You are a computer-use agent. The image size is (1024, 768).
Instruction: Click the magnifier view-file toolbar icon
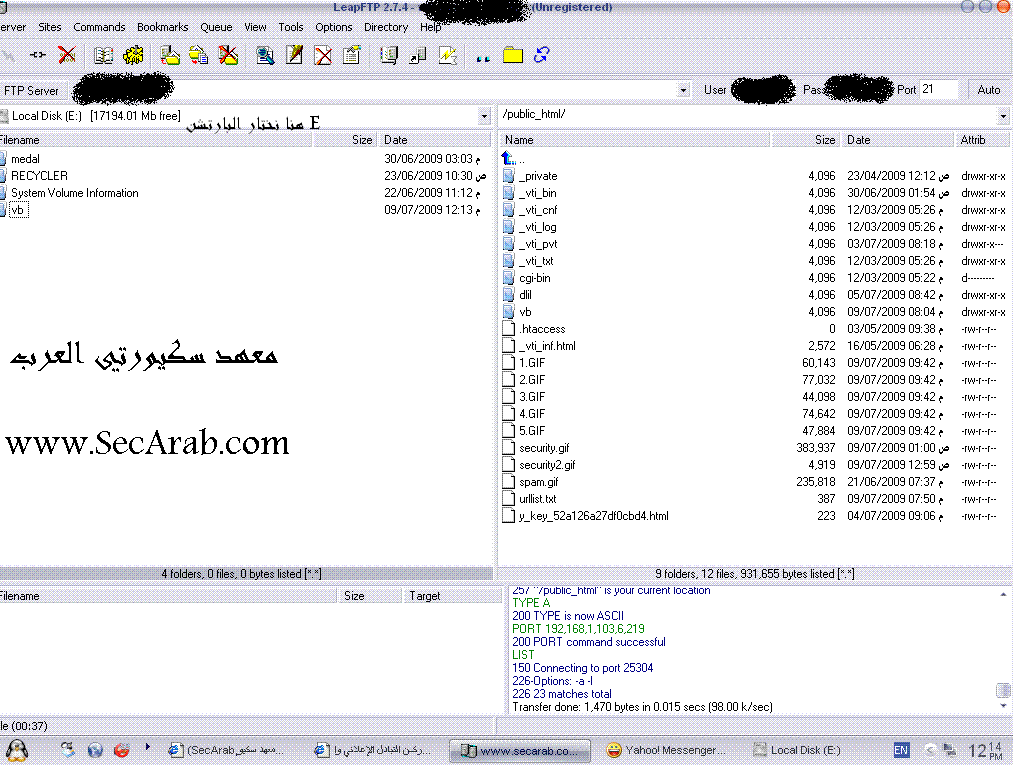point(265,55)
